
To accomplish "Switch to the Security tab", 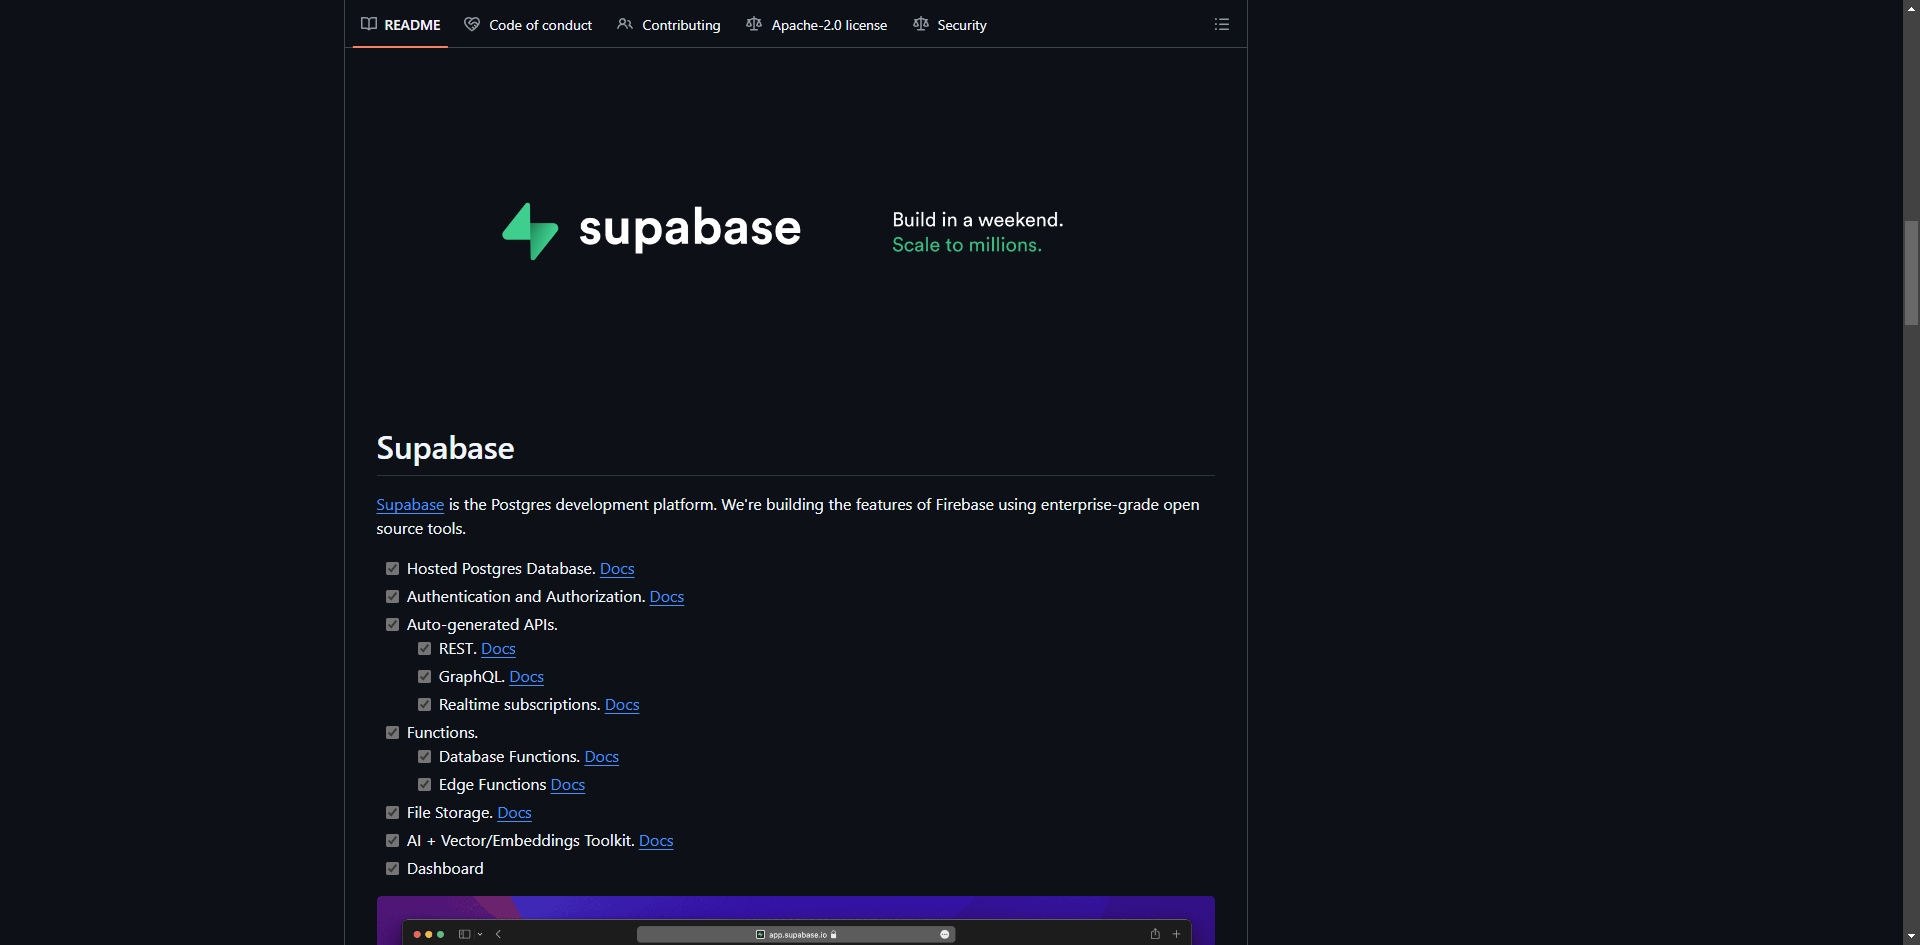I will pos(950,24).
